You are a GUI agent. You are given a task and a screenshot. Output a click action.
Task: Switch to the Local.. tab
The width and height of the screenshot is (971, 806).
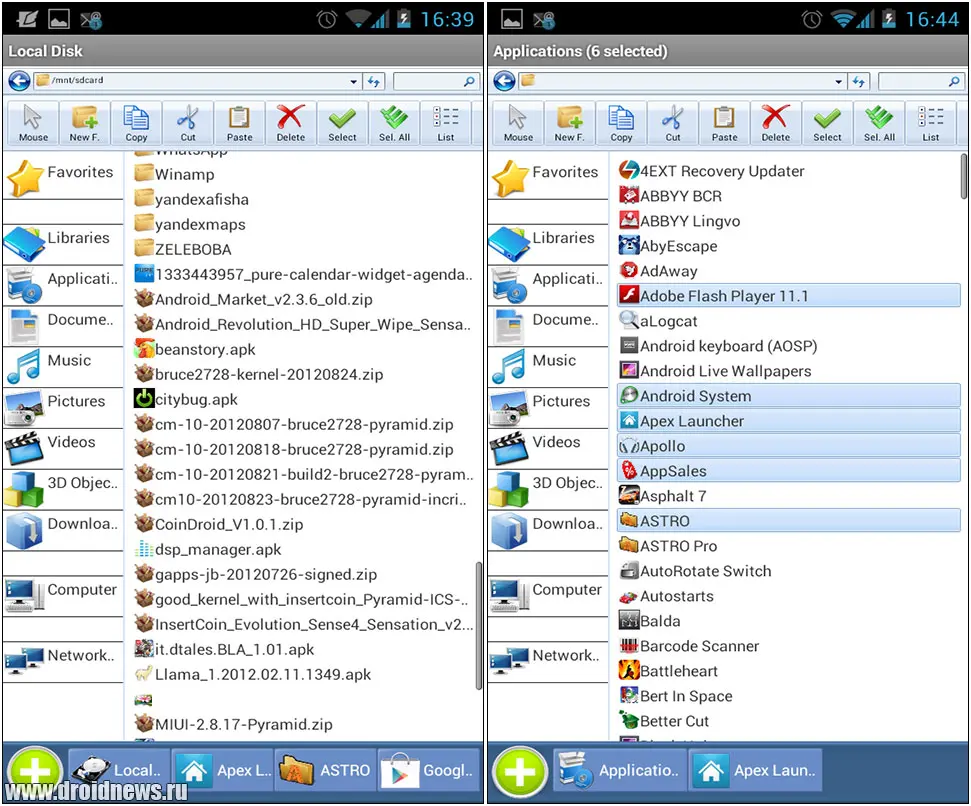tap(119, 770)
